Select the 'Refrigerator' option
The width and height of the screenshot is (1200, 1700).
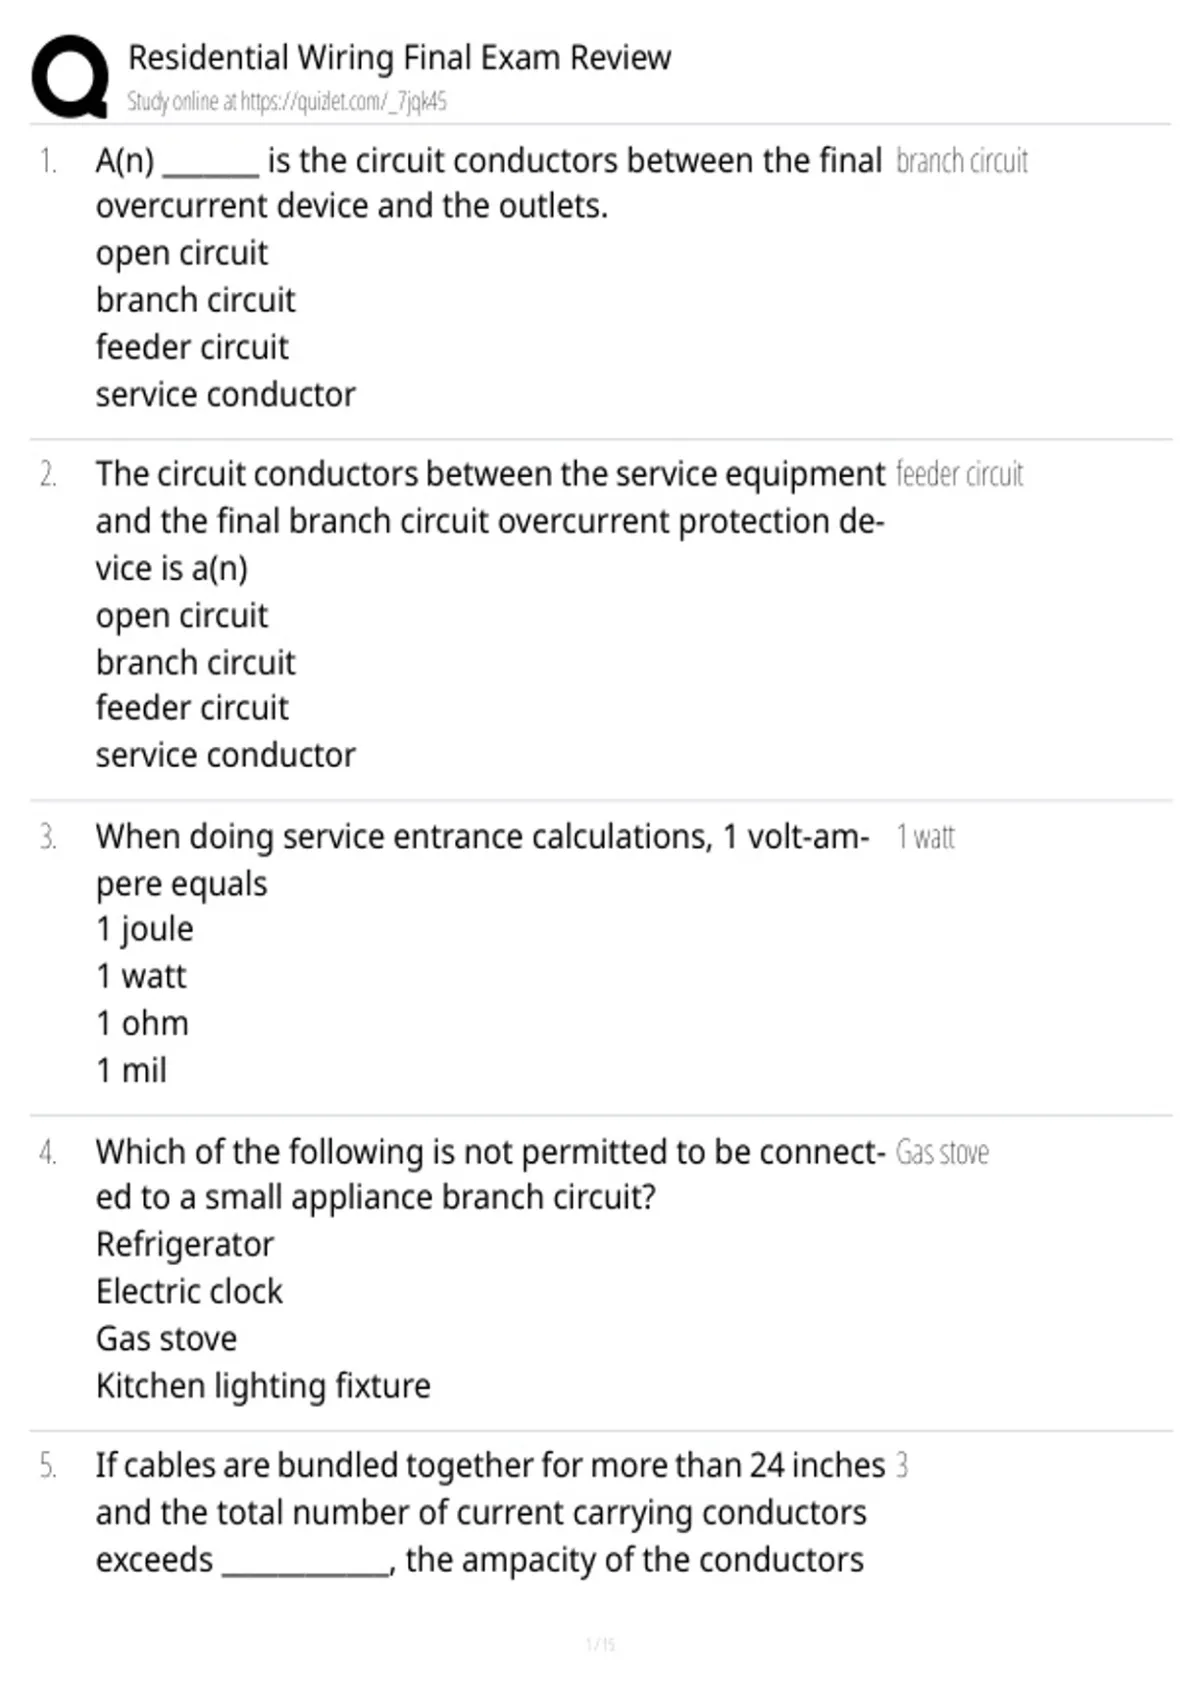point(185,1244)
